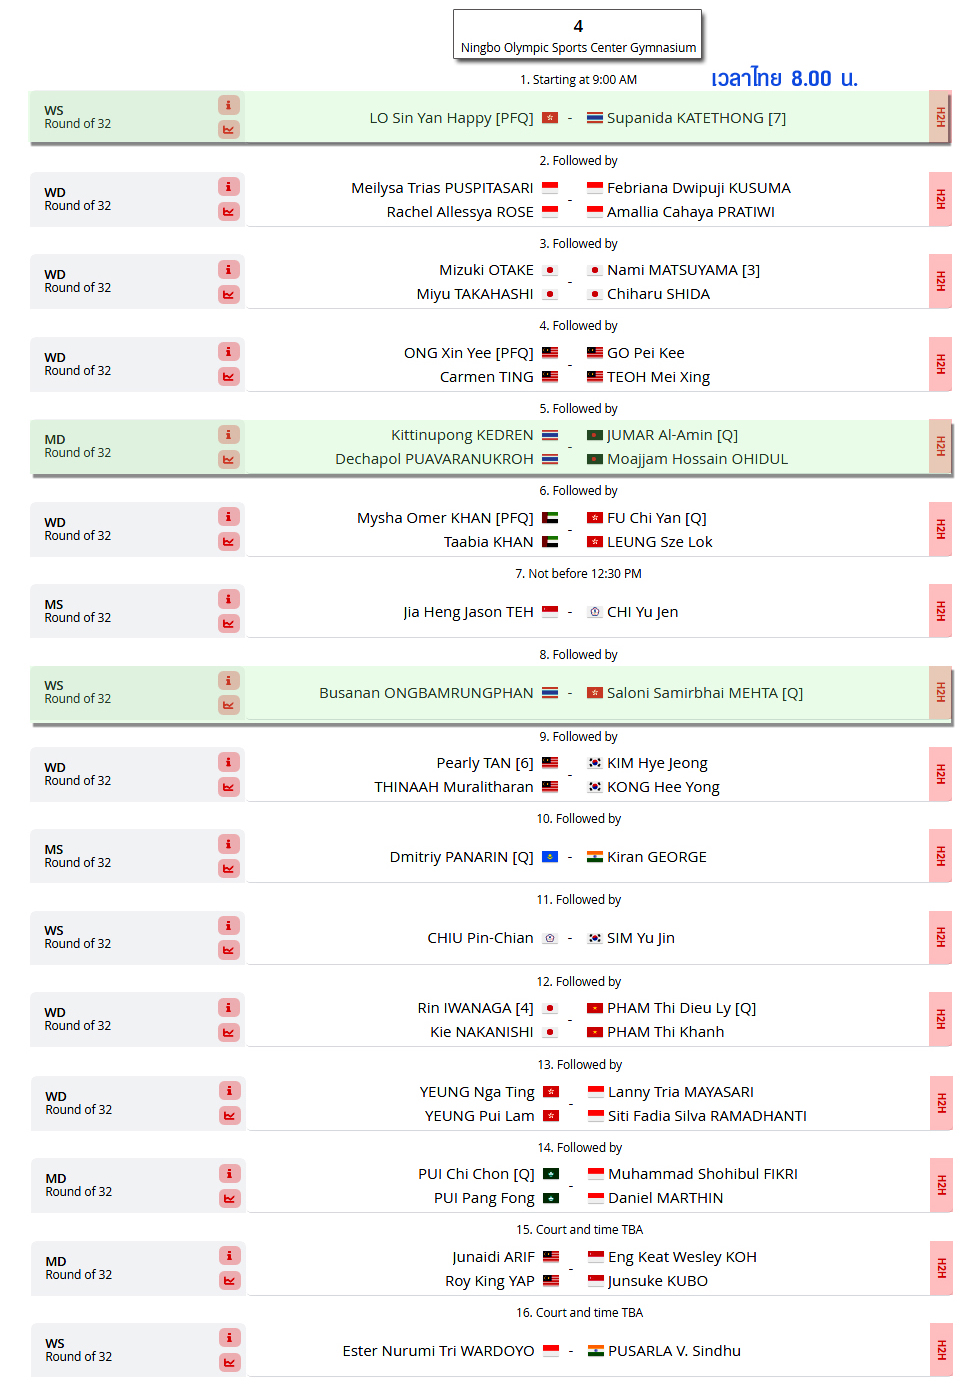Open H2H for Dmitriy PANARIN vs Kiran GEORGE
Viewport: 960px width, 1388px height.
pyautogui.click(x=940, y=856)
